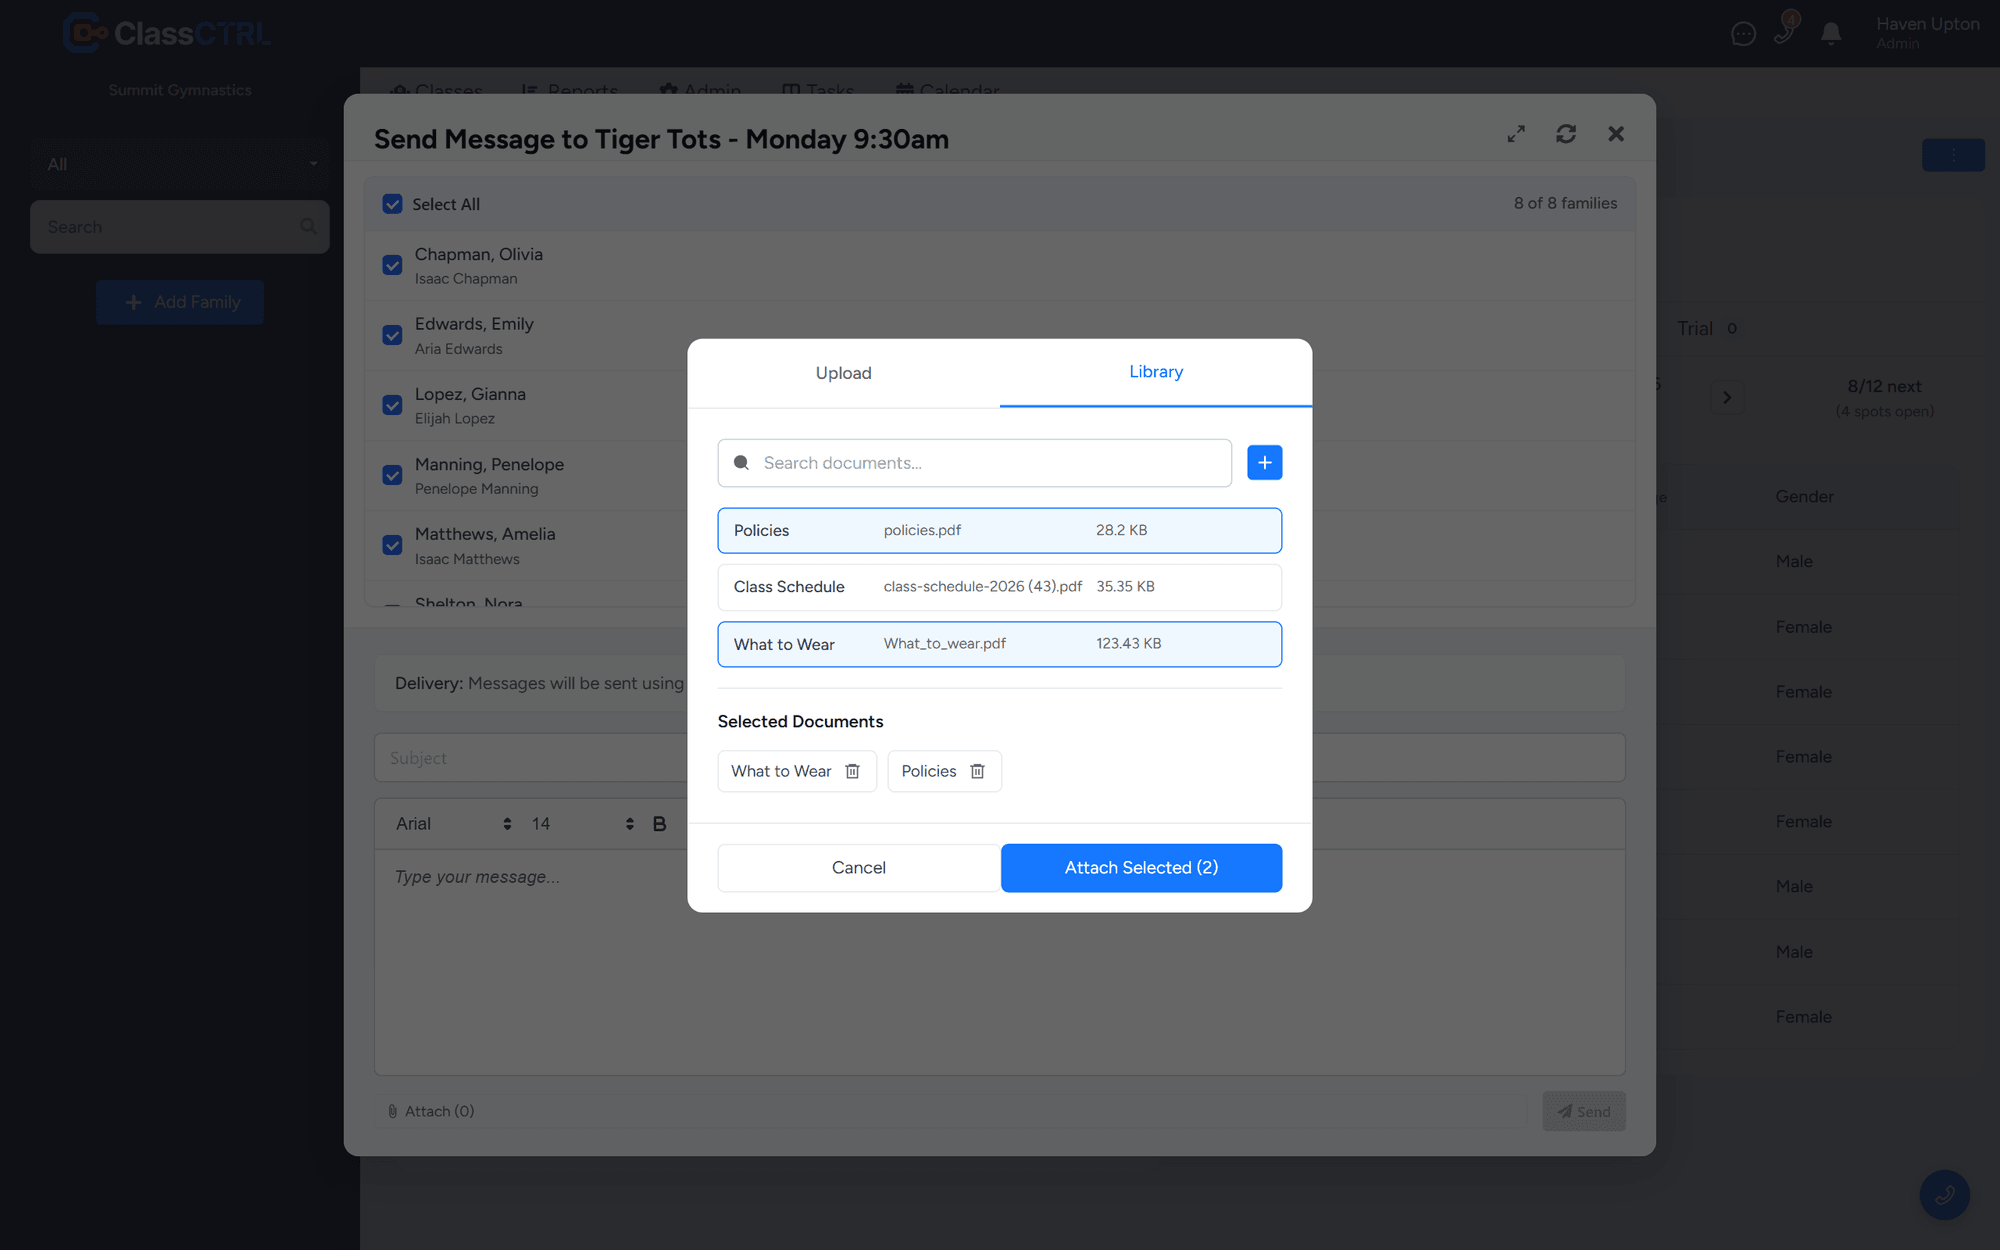Click the Send button
2000x1250 pixels.
tap(1584, 1111)
